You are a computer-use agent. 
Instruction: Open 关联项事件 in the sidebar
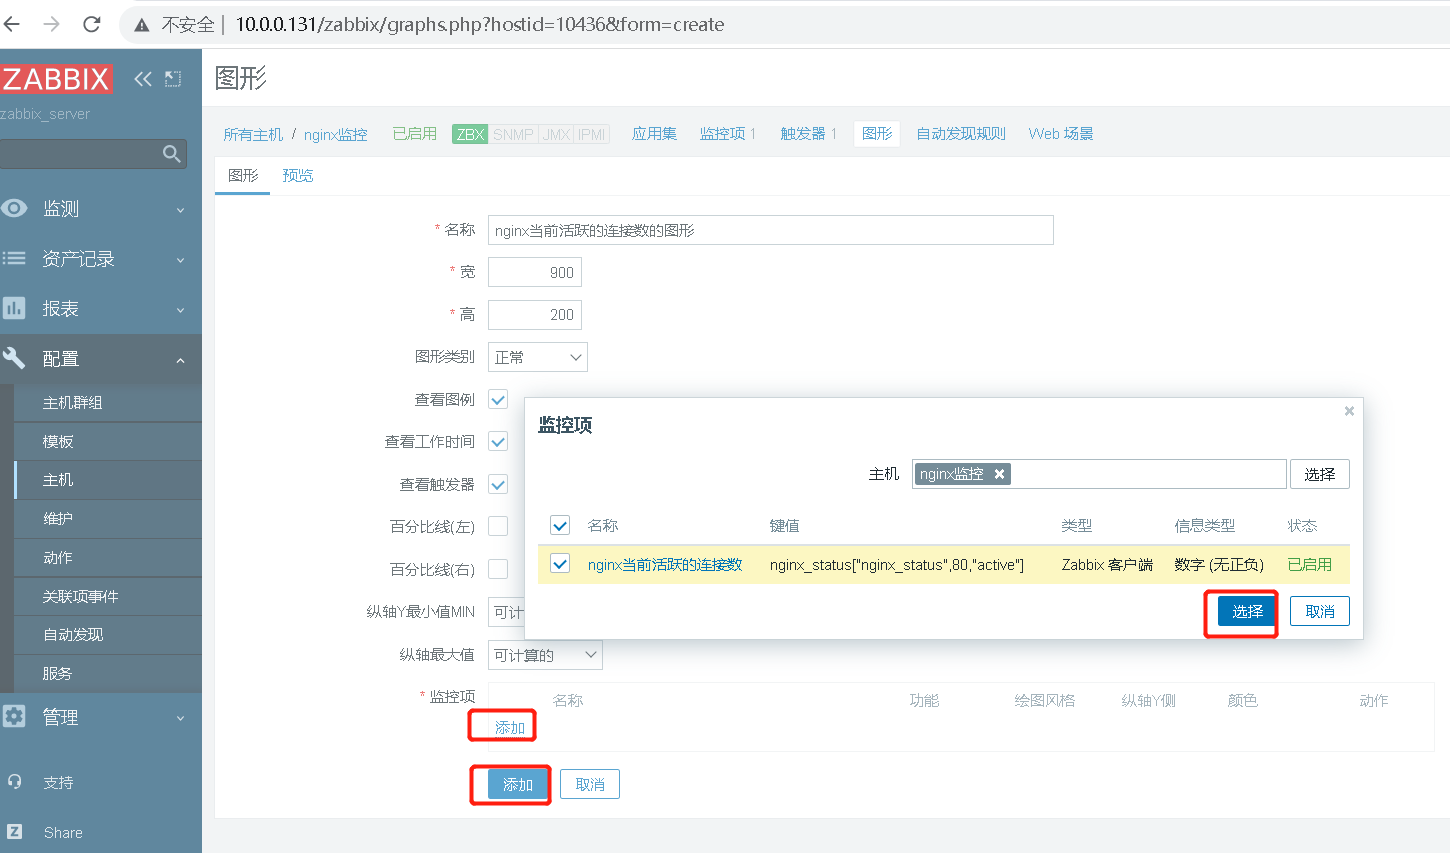point(108,596)
